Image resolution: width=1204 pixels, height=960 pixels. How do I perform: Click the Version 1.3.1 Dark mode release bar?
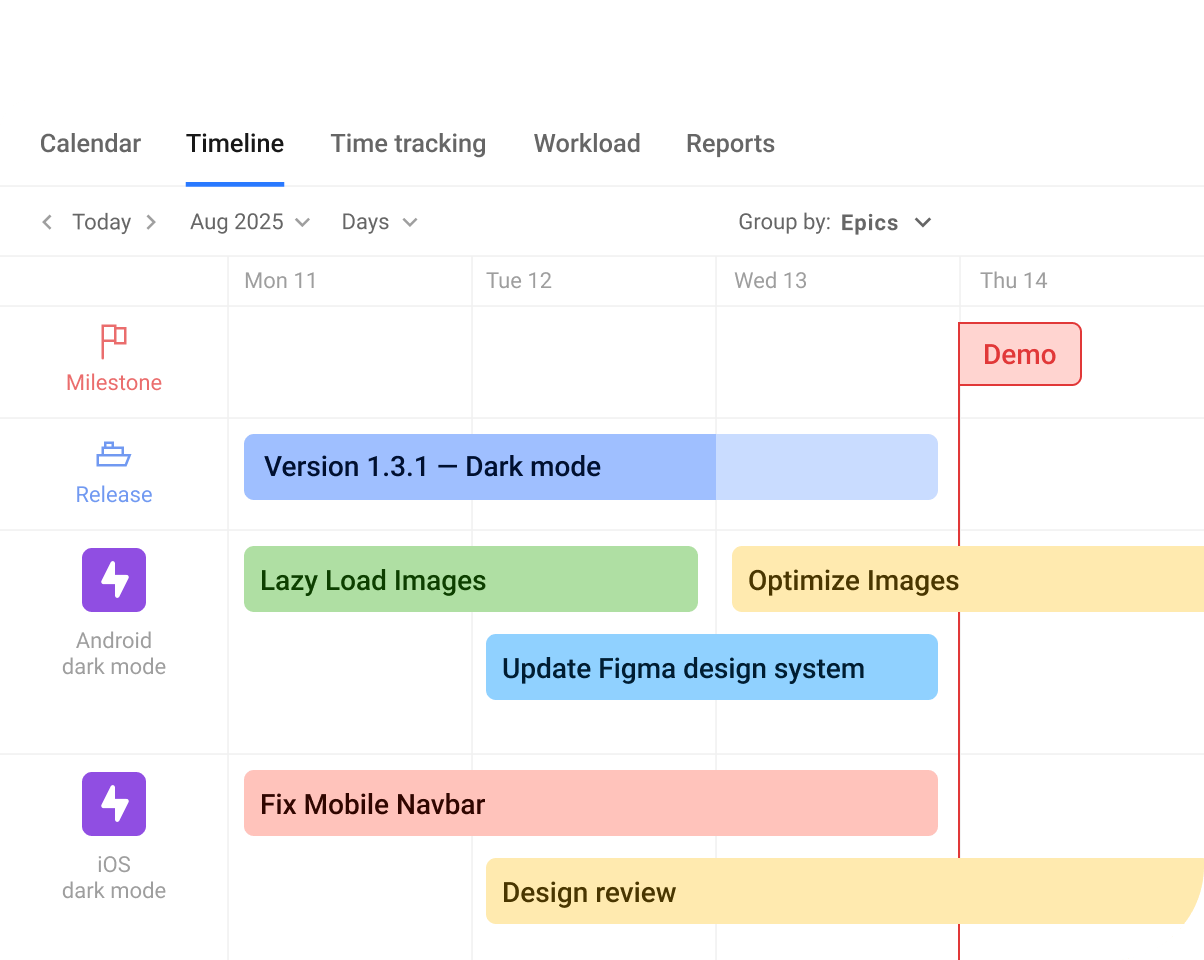pyautogui.click(x=478, y=466)
